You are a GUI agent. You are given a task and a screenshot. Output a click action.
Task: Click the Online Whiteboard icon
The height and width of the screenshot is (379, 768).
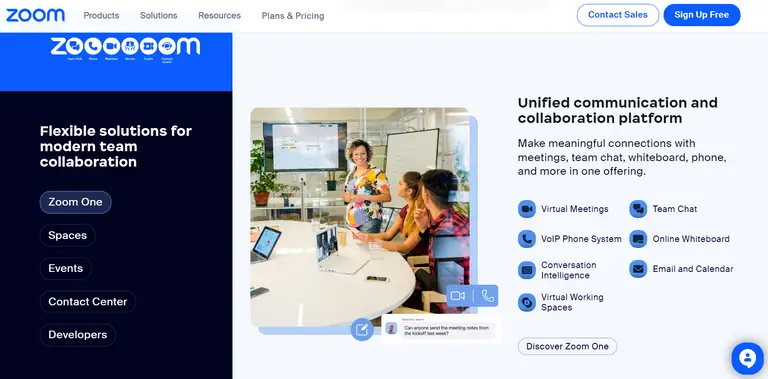click(x=638, y=239)
